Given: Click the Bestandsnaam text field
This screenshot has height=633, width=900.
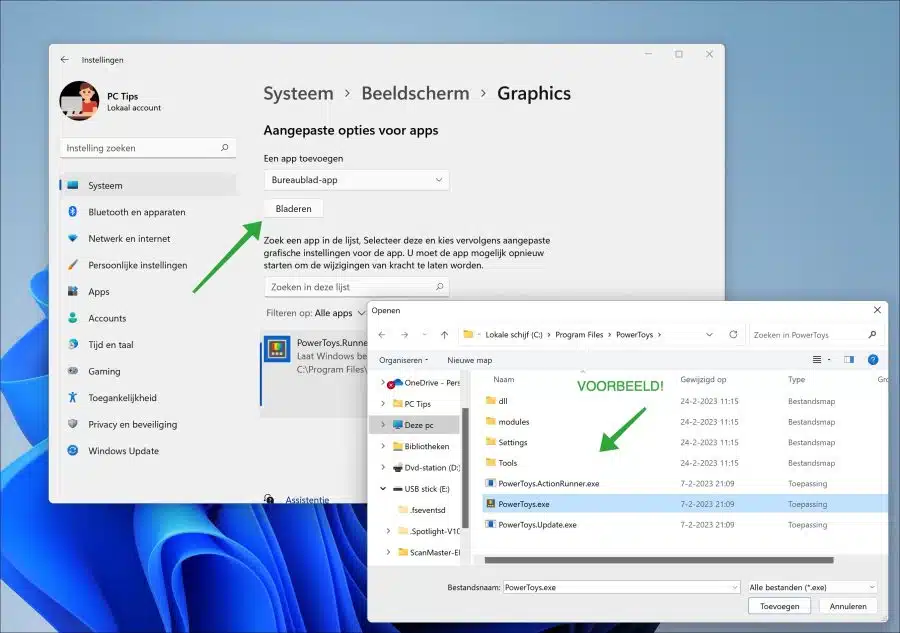Looking at the screenshot, I should coord(621,587).
